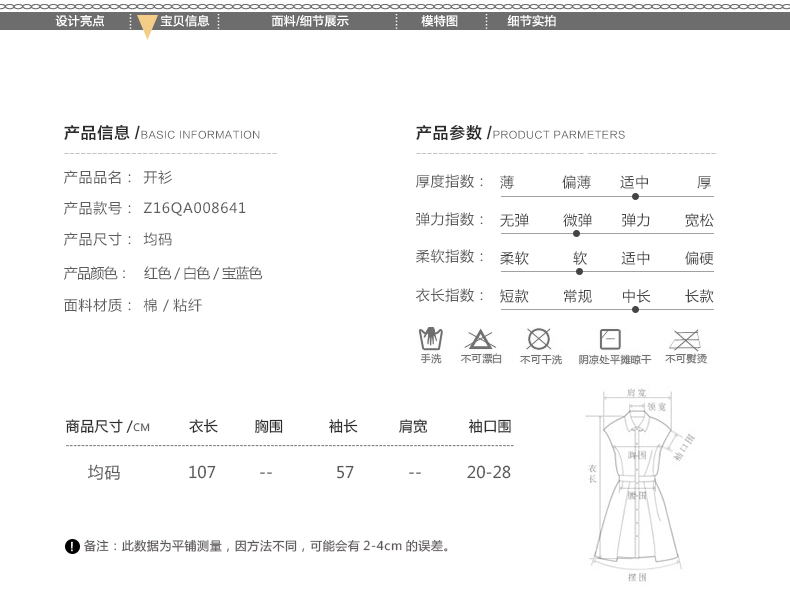Click the 衣长指数 slider dot
This screenshot has width=790, height=598.
pos(635,309)
